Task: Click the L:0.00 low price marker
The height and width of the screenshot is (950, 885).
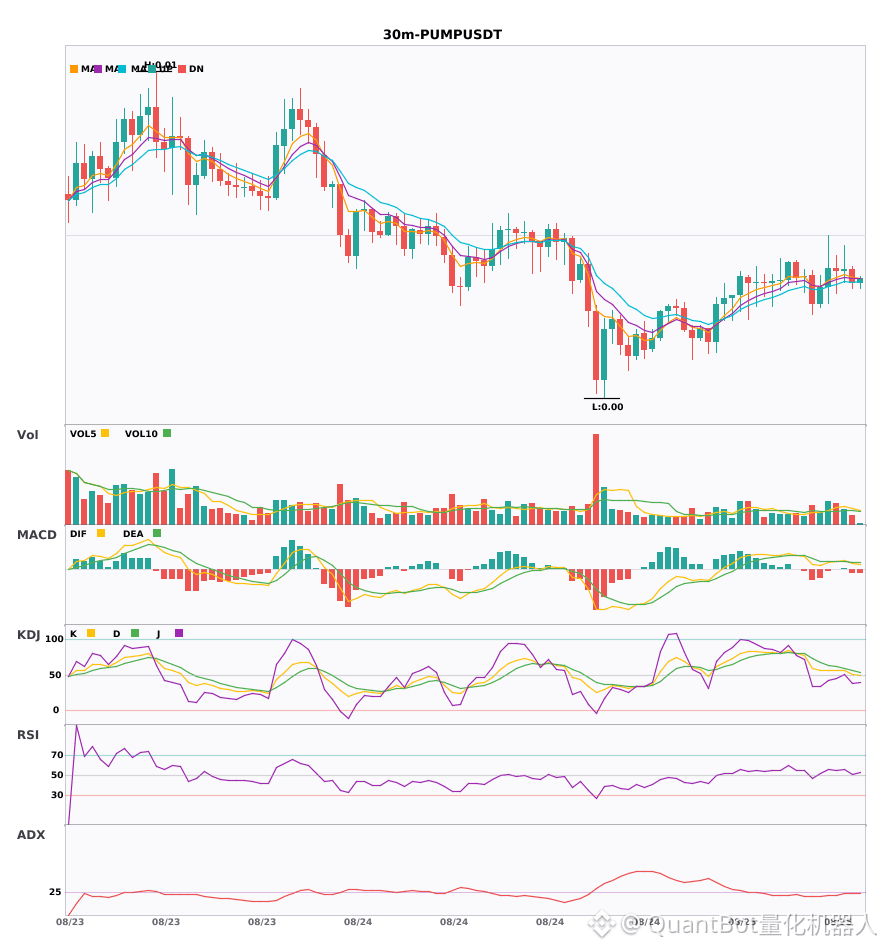Action: (608, 407)
